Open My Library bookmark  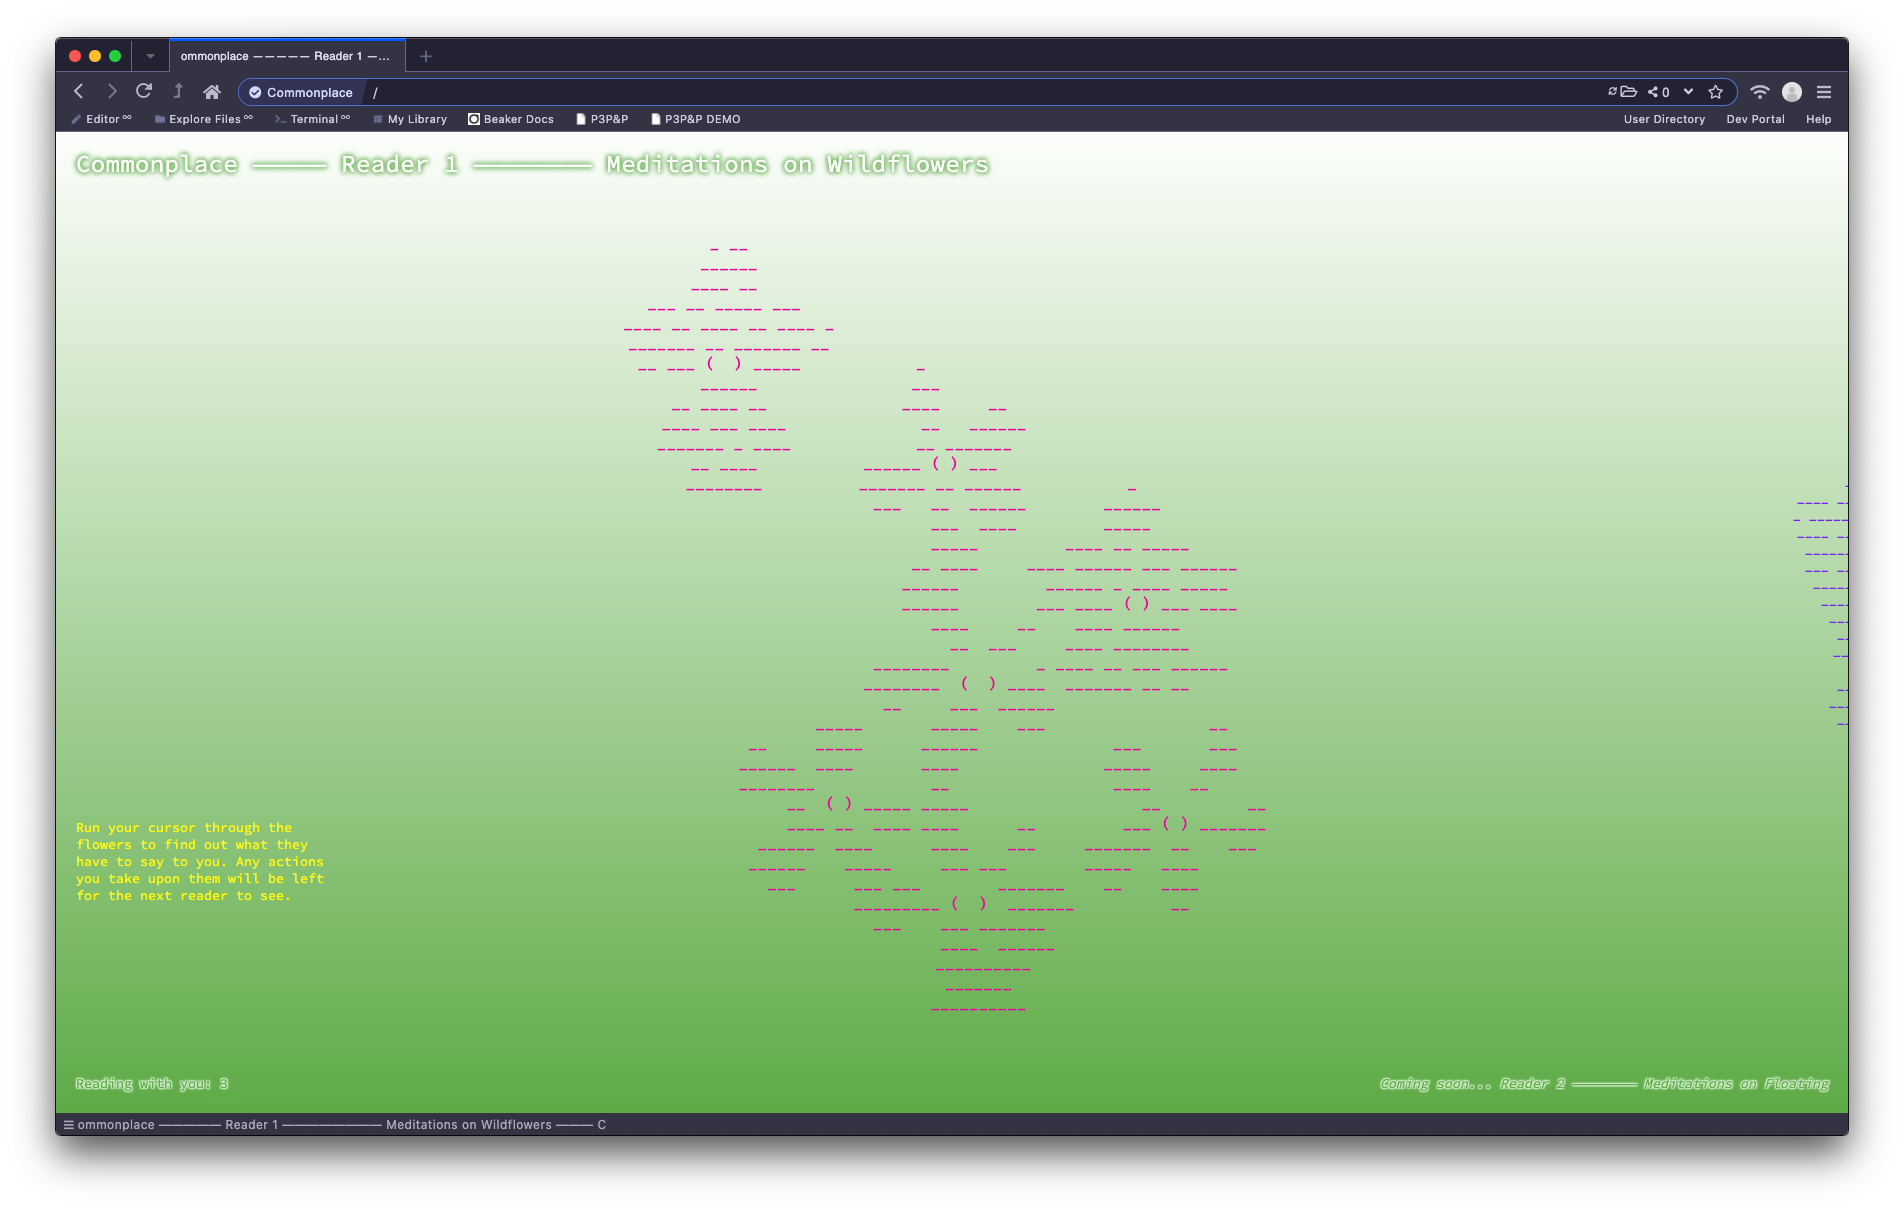pos(410,119)
